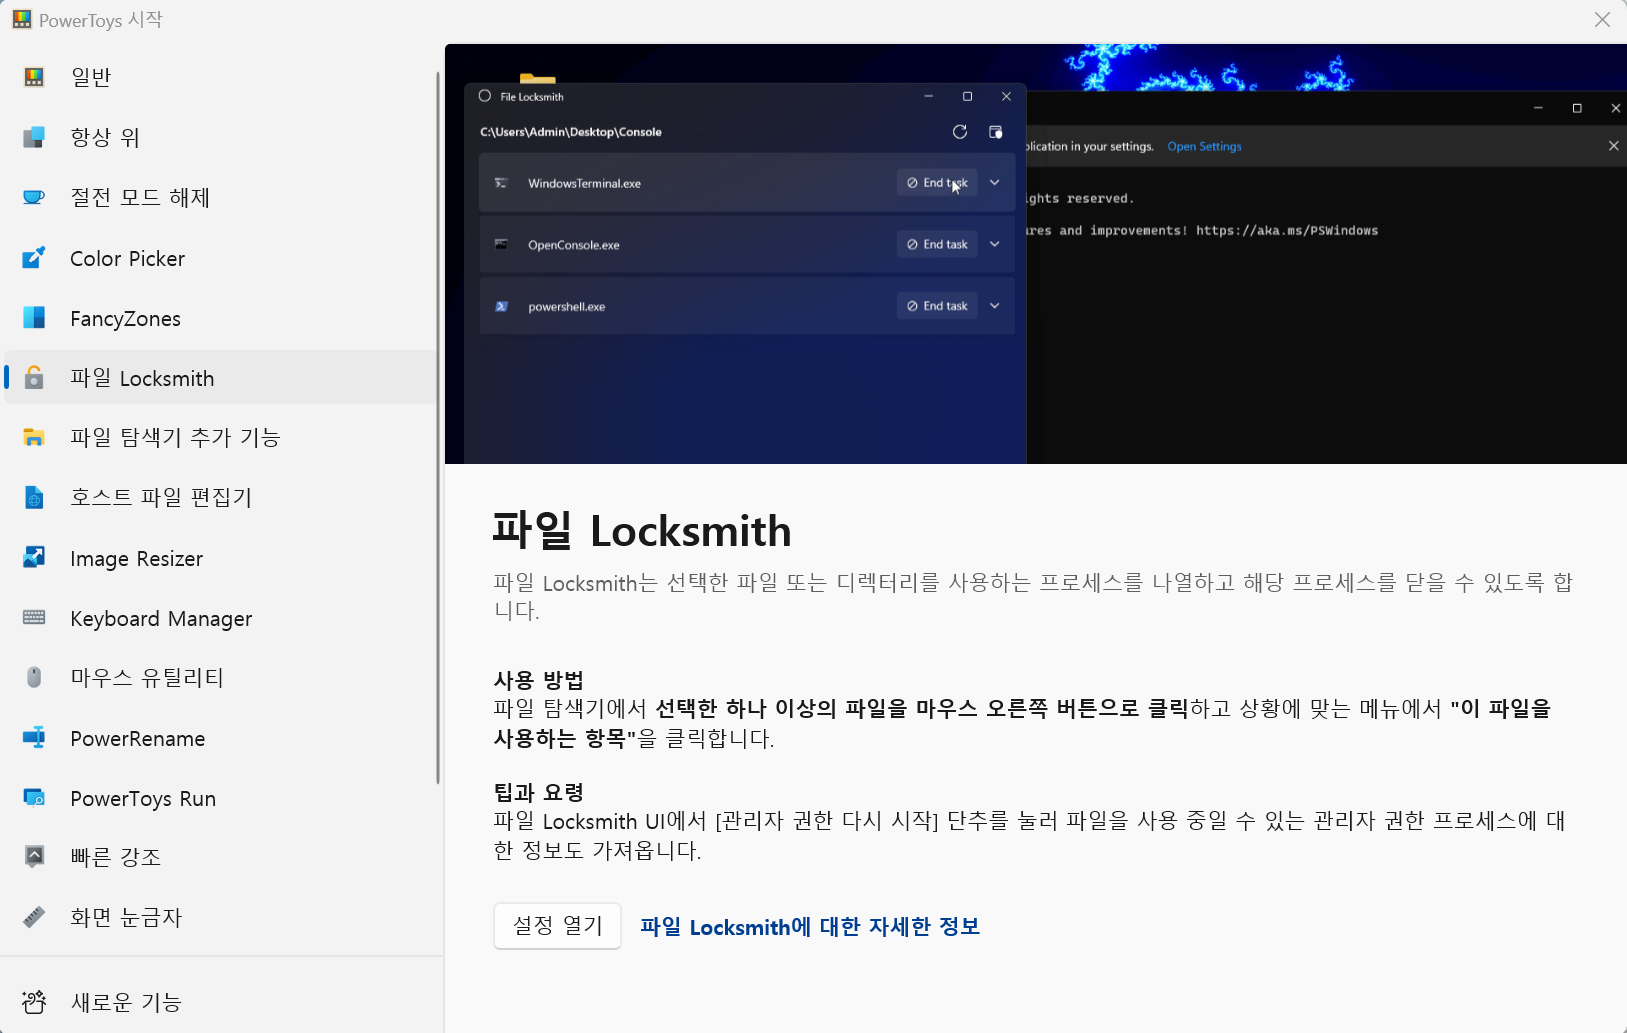Switch to PowerToys Run page
1627x1033 pixels.
(x=221, y=798)
